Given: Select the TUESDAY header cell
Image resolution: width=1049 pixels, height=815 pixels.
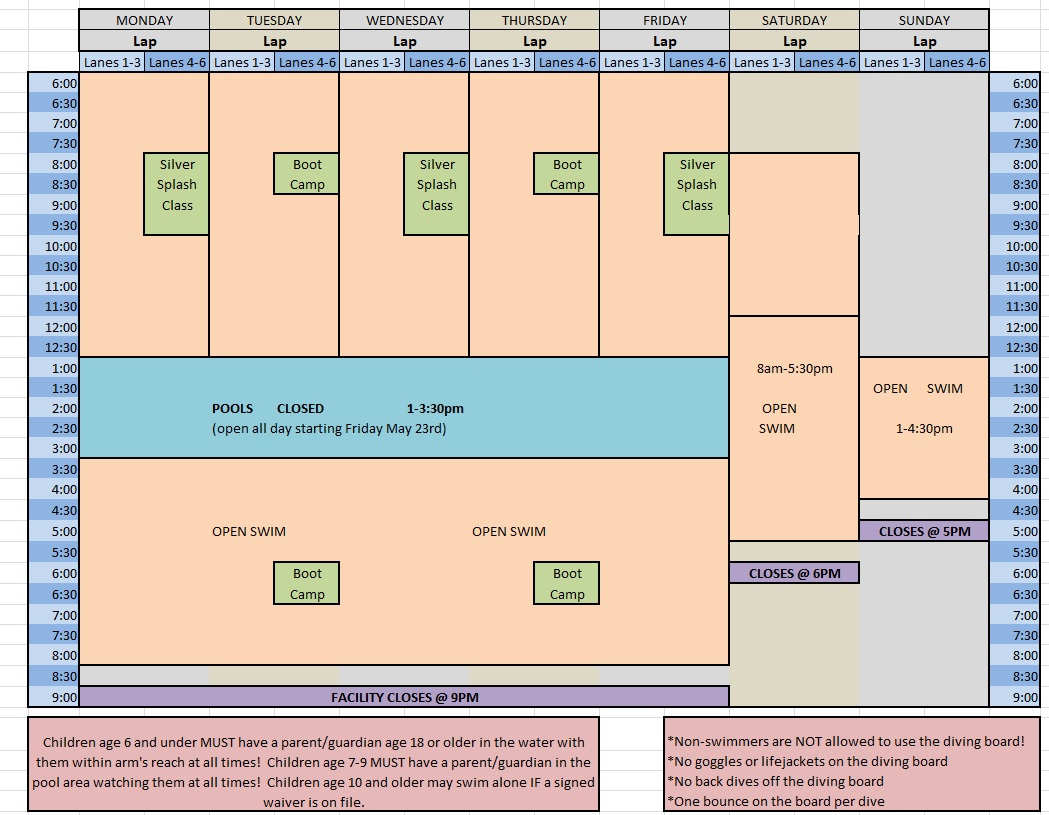Looking at the screenshot, I should click(x=274, y=20).
